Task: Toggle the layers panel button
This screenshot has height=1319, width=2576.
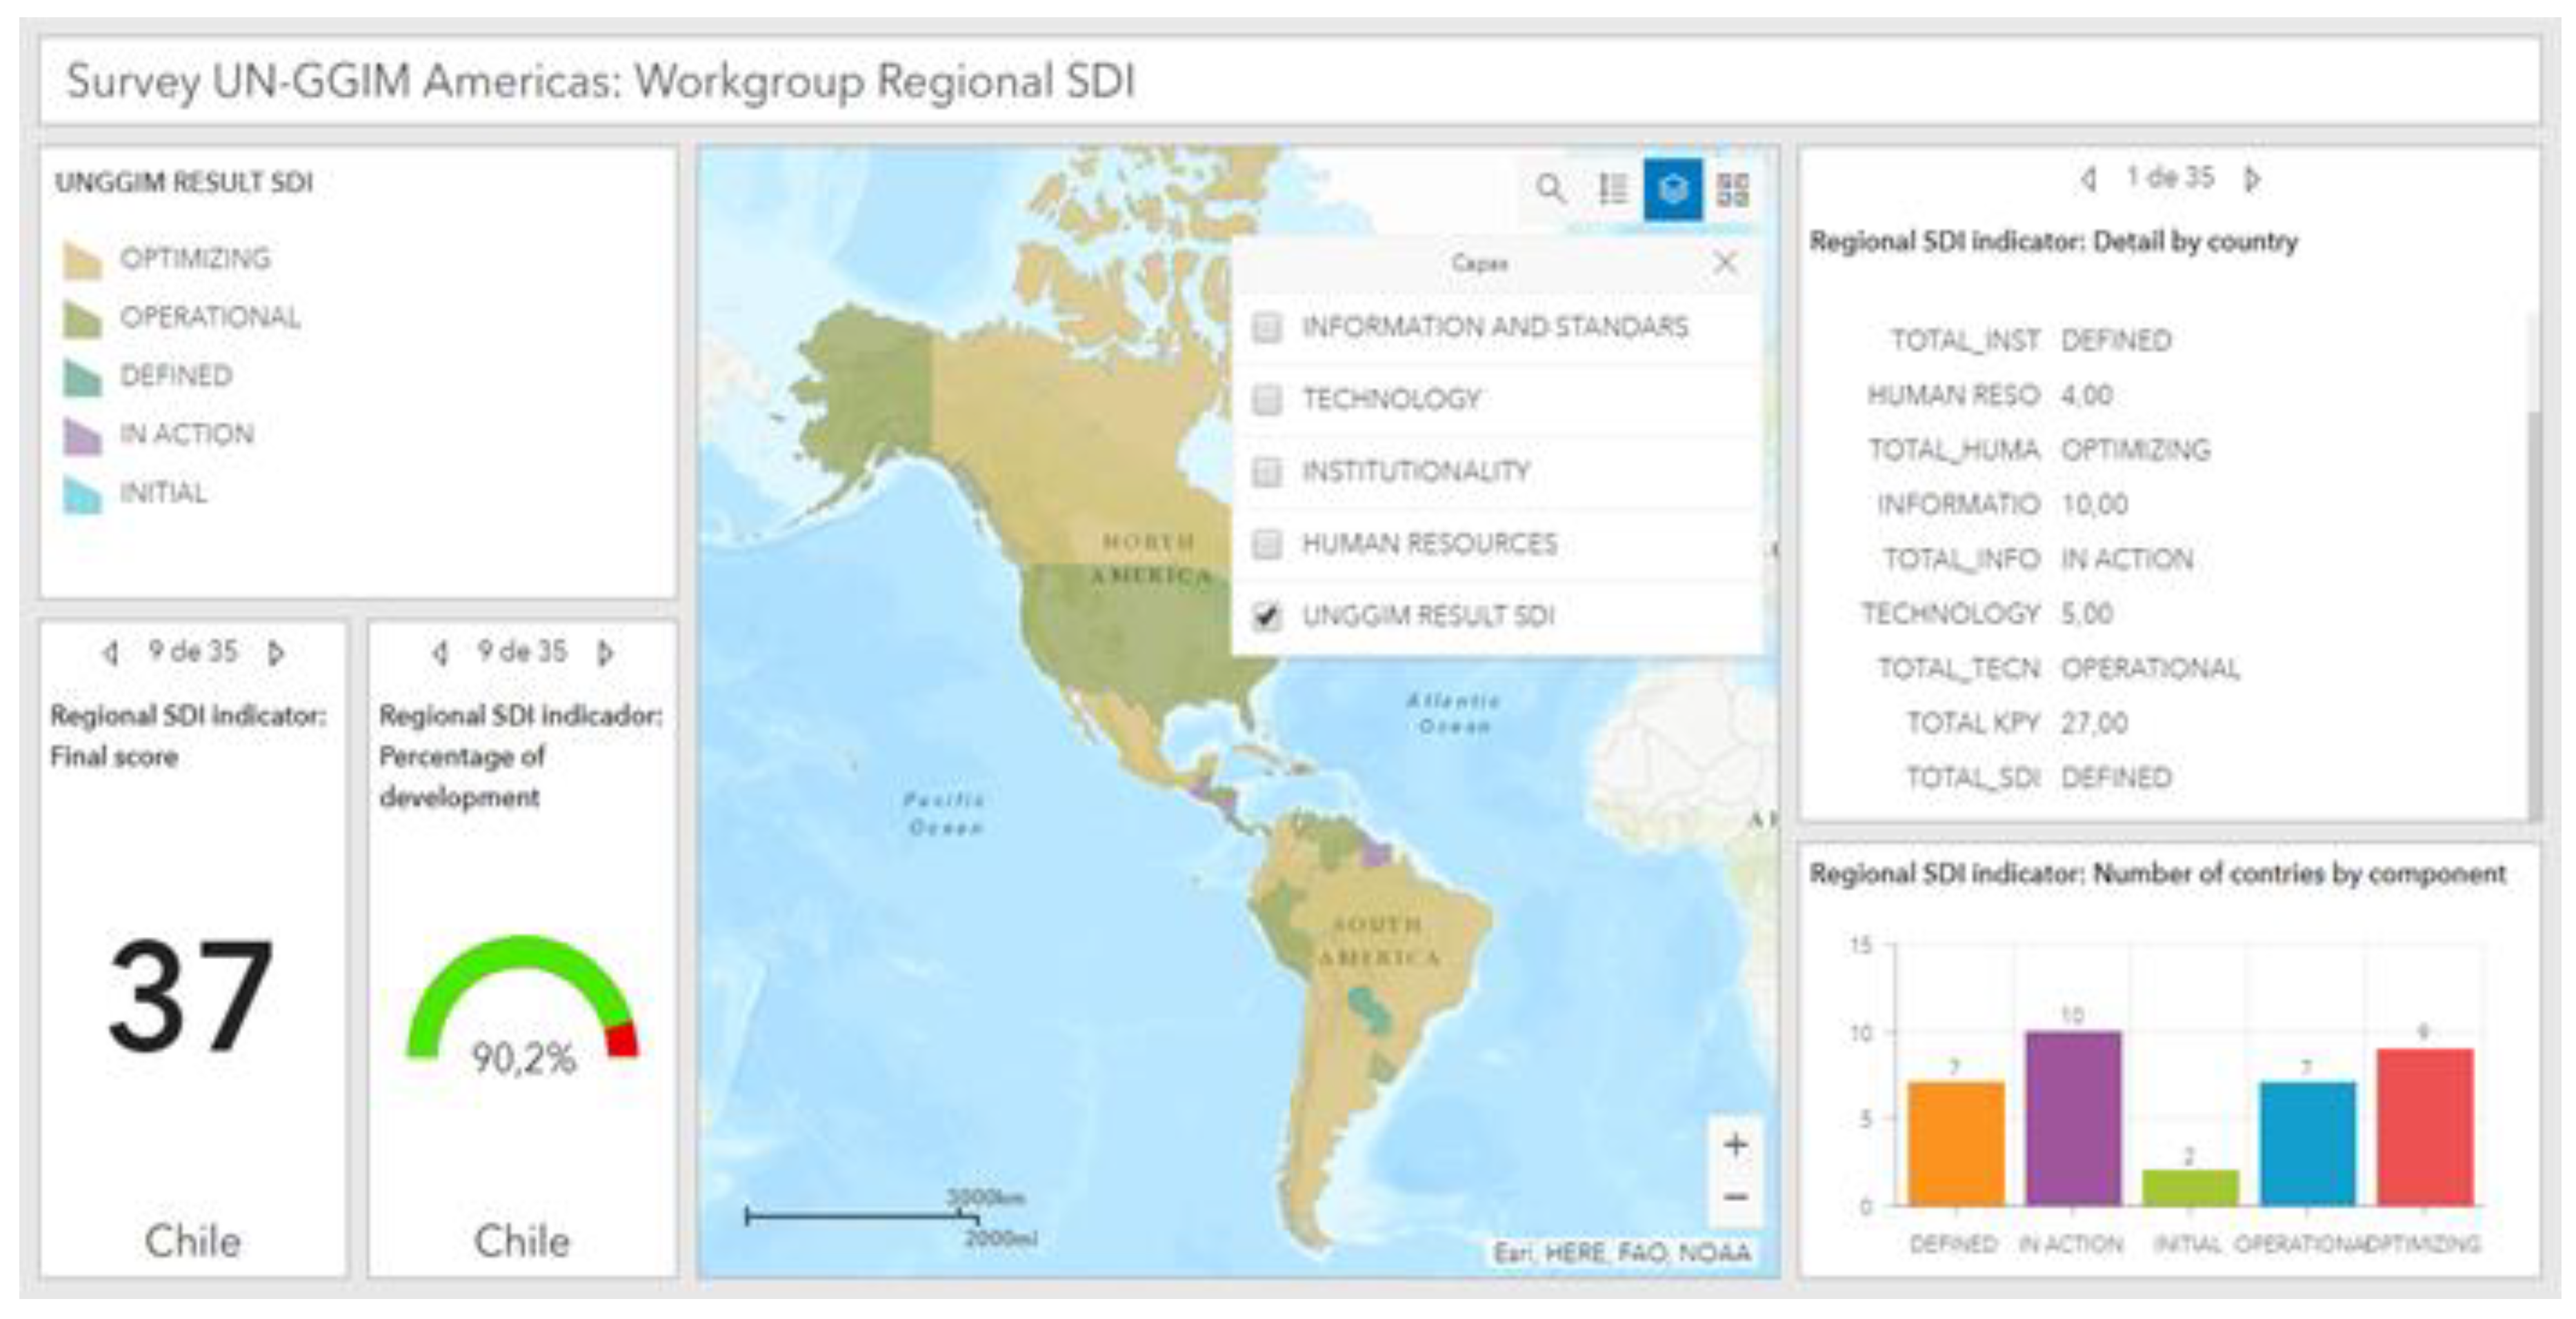Action: pyautogui.click(x=1673, y=189)
